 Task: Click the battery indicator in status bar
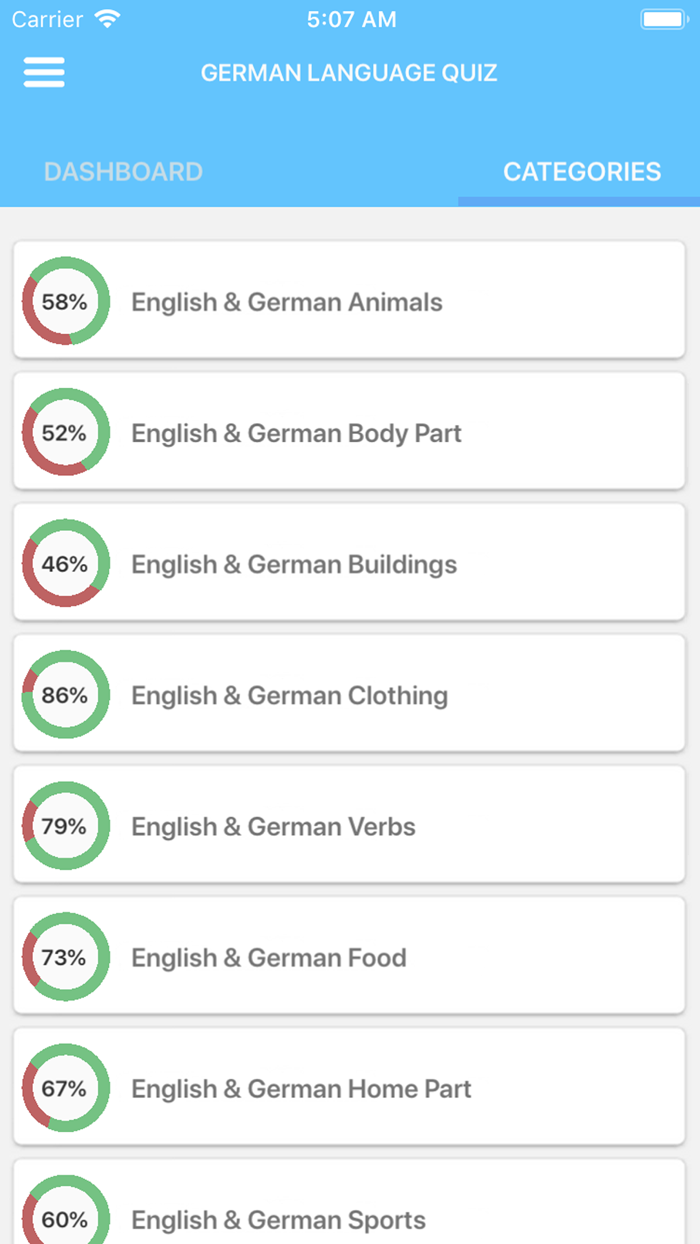(x=664, y=17)
